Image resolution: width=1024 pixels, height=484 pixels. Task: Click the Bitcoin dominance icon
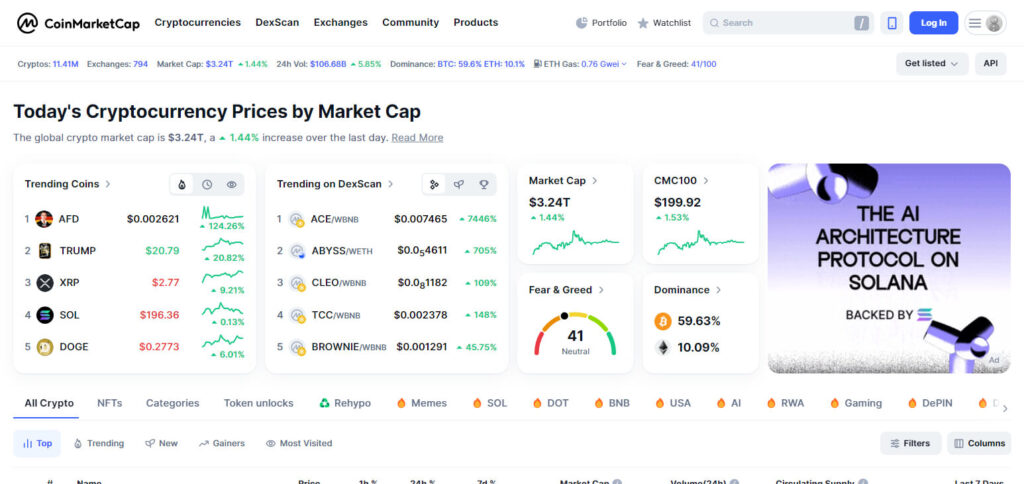663,321
